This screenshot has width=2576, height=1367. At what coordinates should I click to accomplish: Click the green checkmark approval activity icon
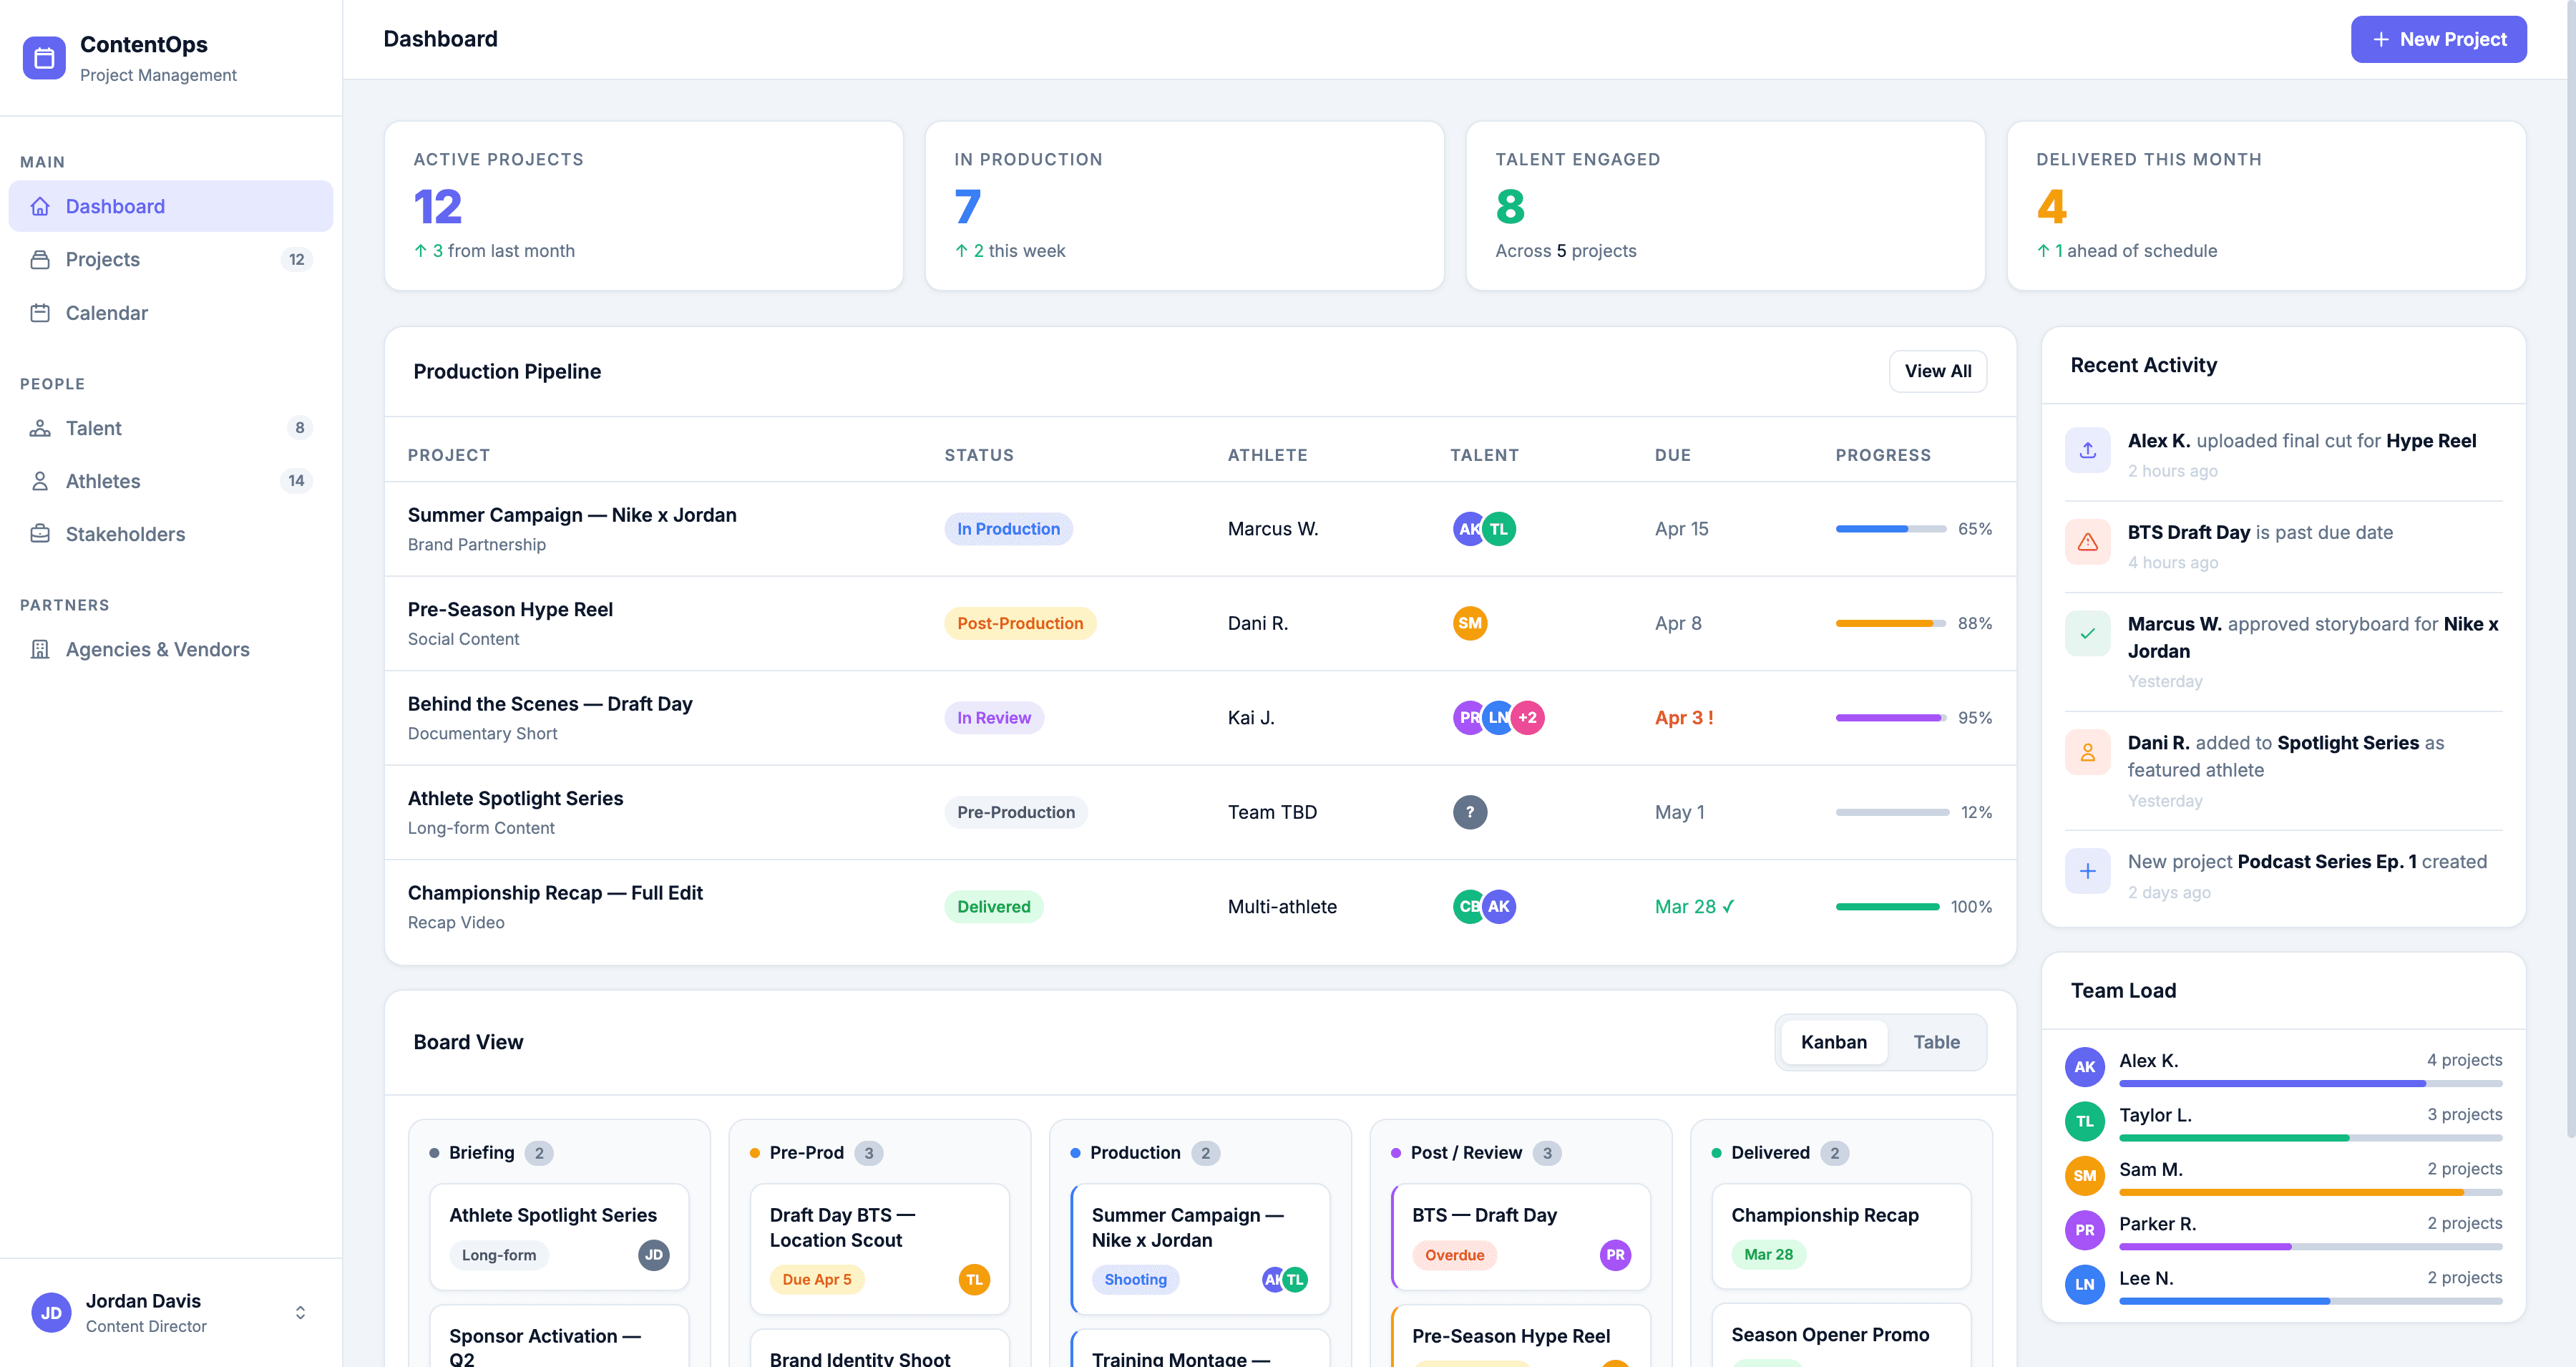(x=2087, y=633)
